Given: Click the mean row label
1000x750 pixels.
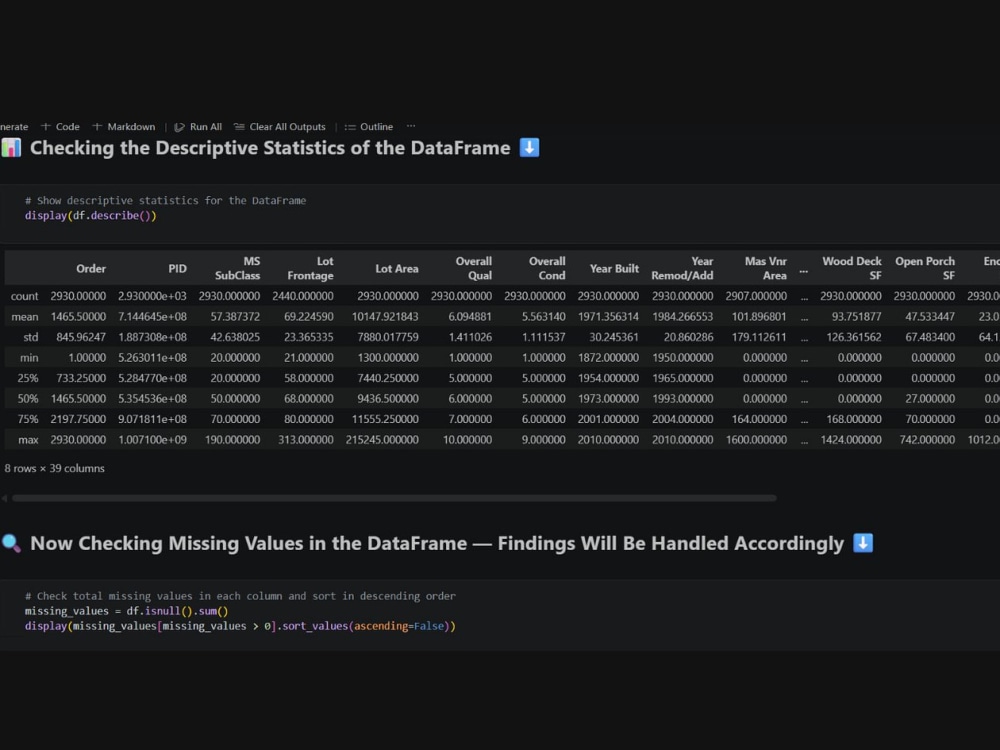Looking at the screenshot, I should tap(25, 316).
